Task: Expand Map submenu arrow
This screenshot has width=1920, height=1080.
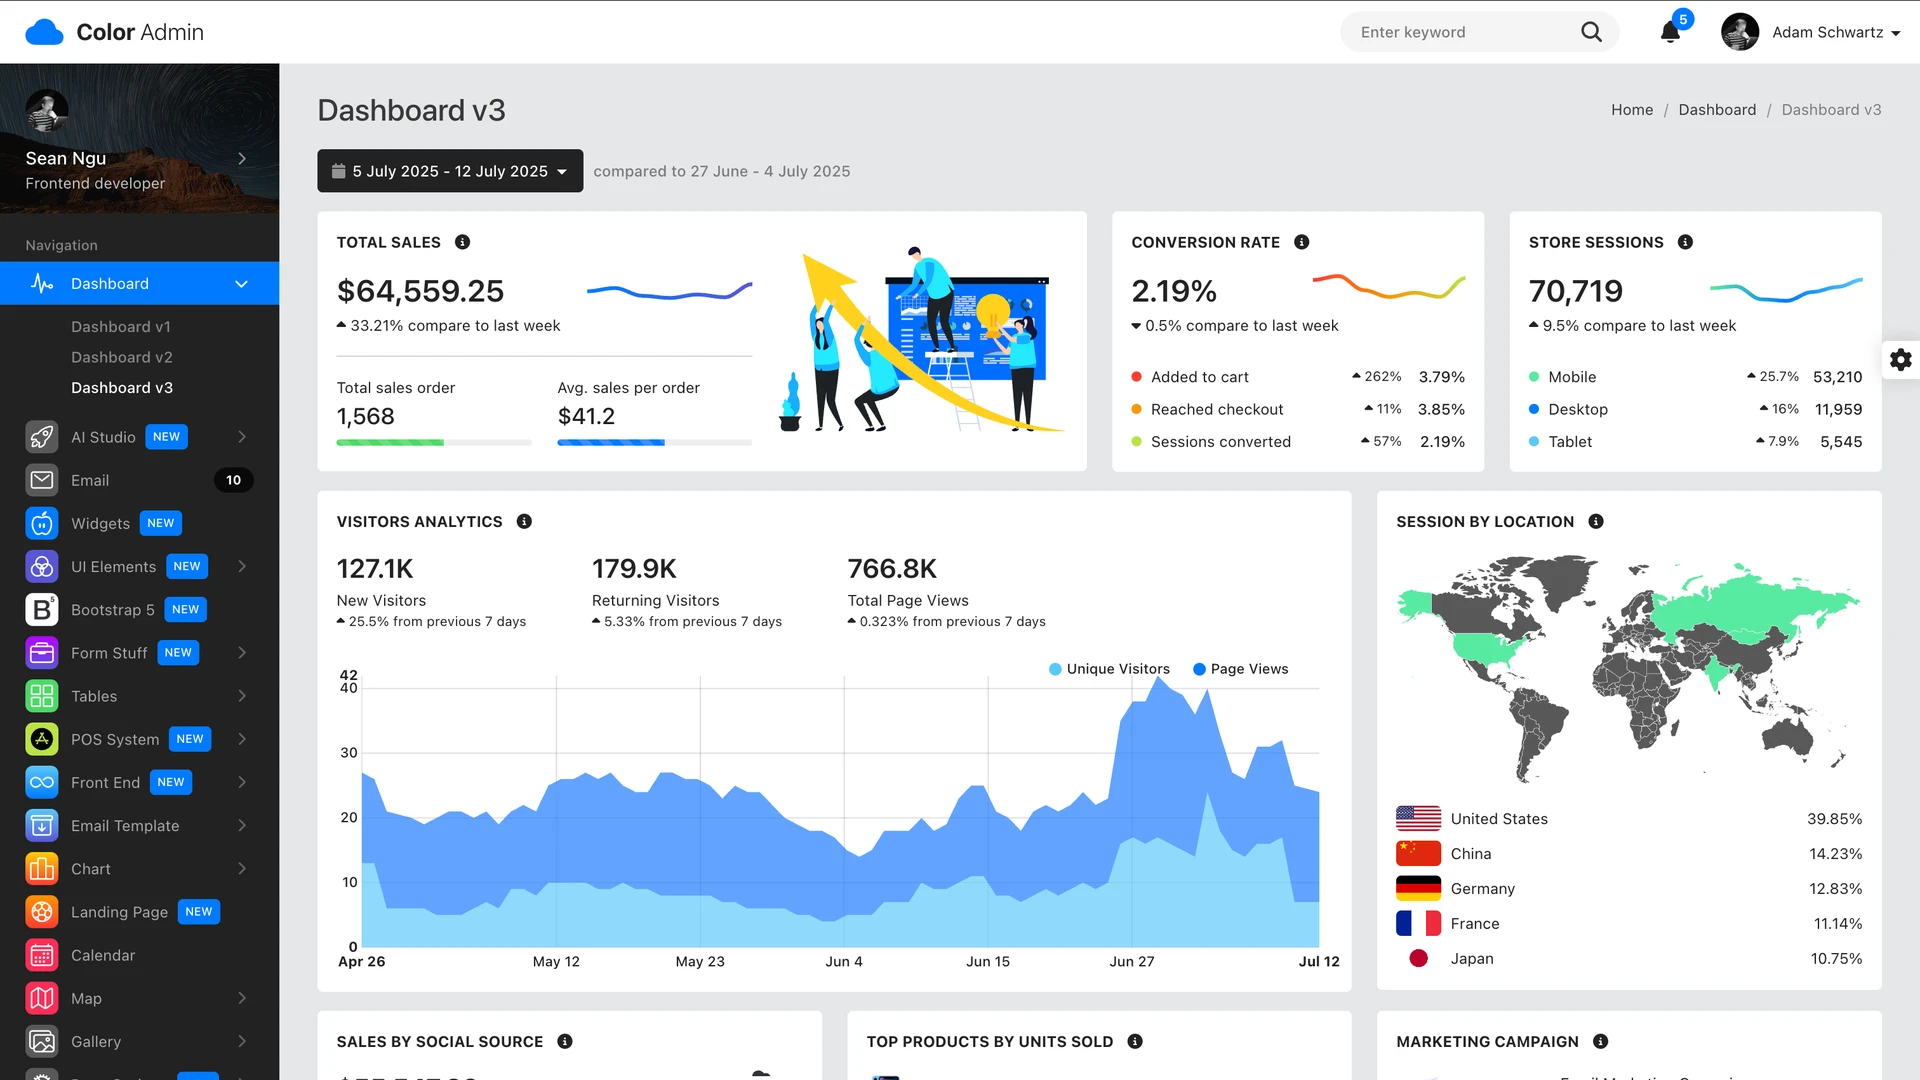Action: click(242, 998)
